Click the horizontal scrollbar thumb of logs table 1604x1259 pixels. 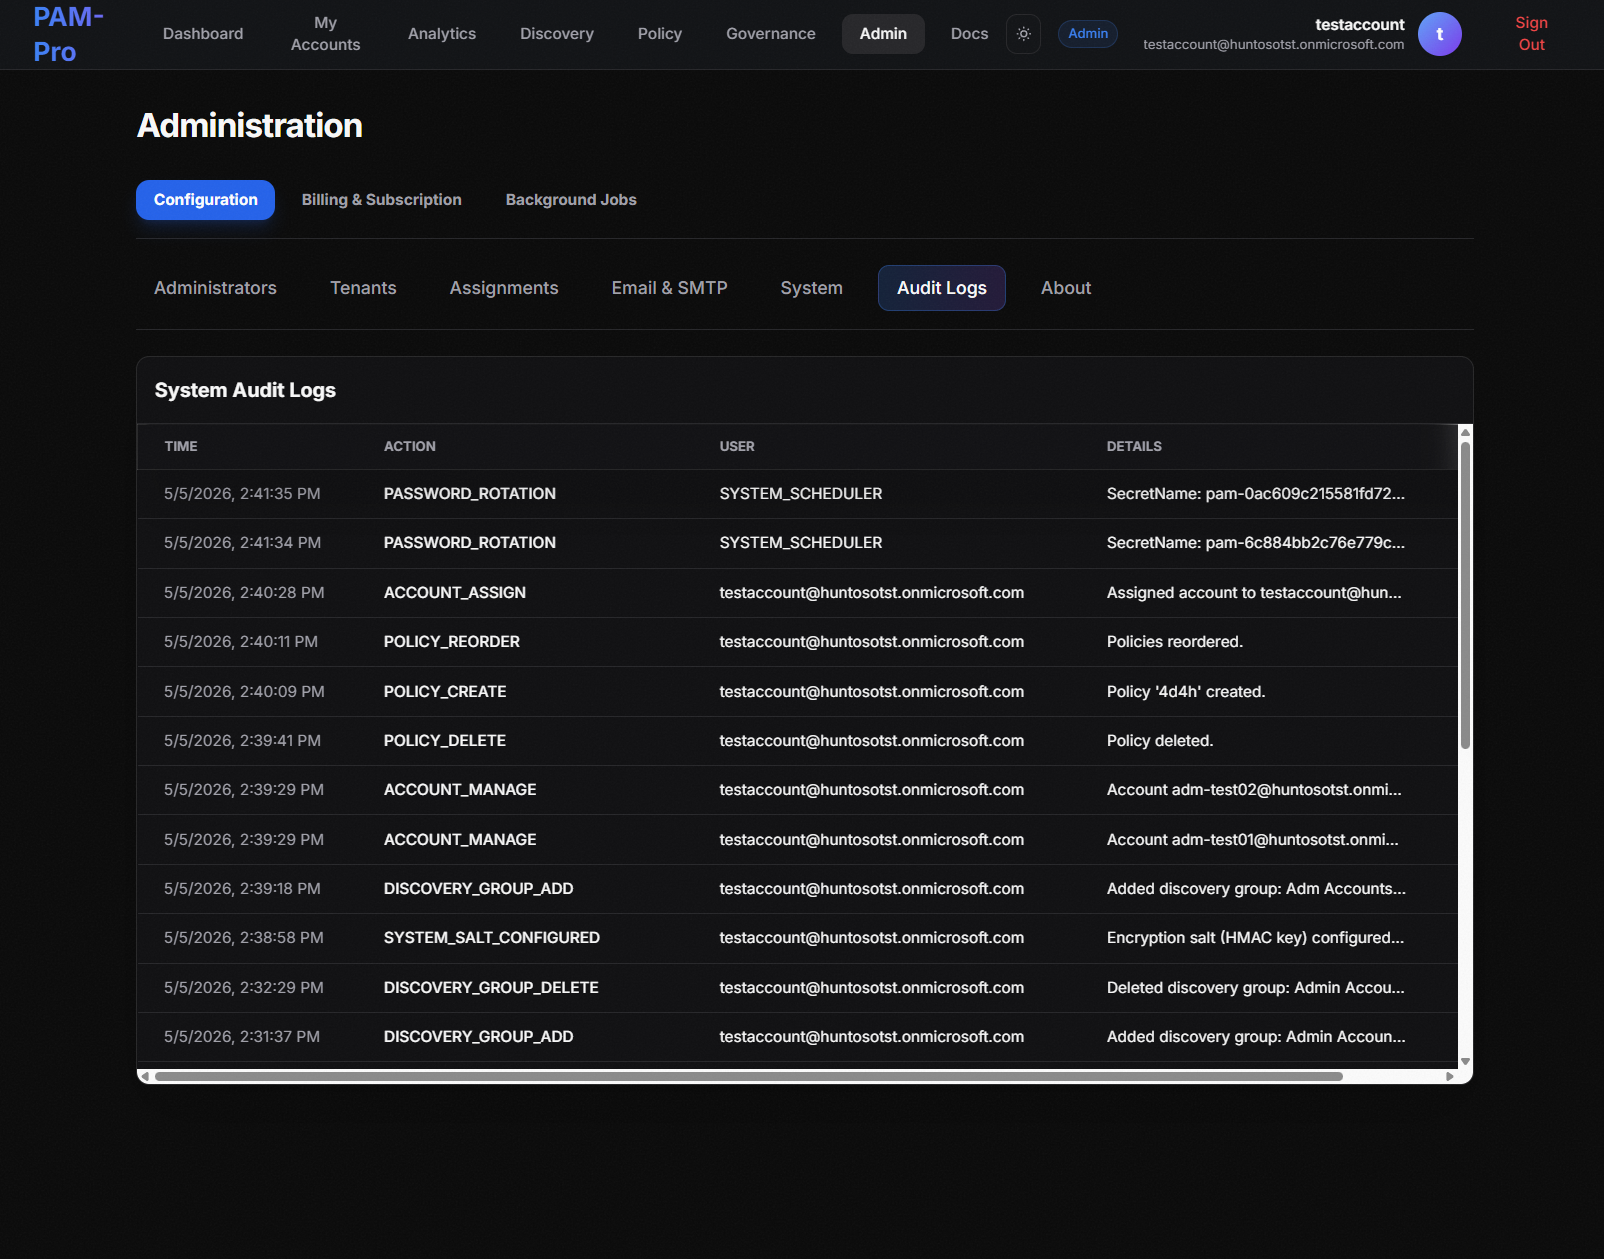coord(748,1077)
